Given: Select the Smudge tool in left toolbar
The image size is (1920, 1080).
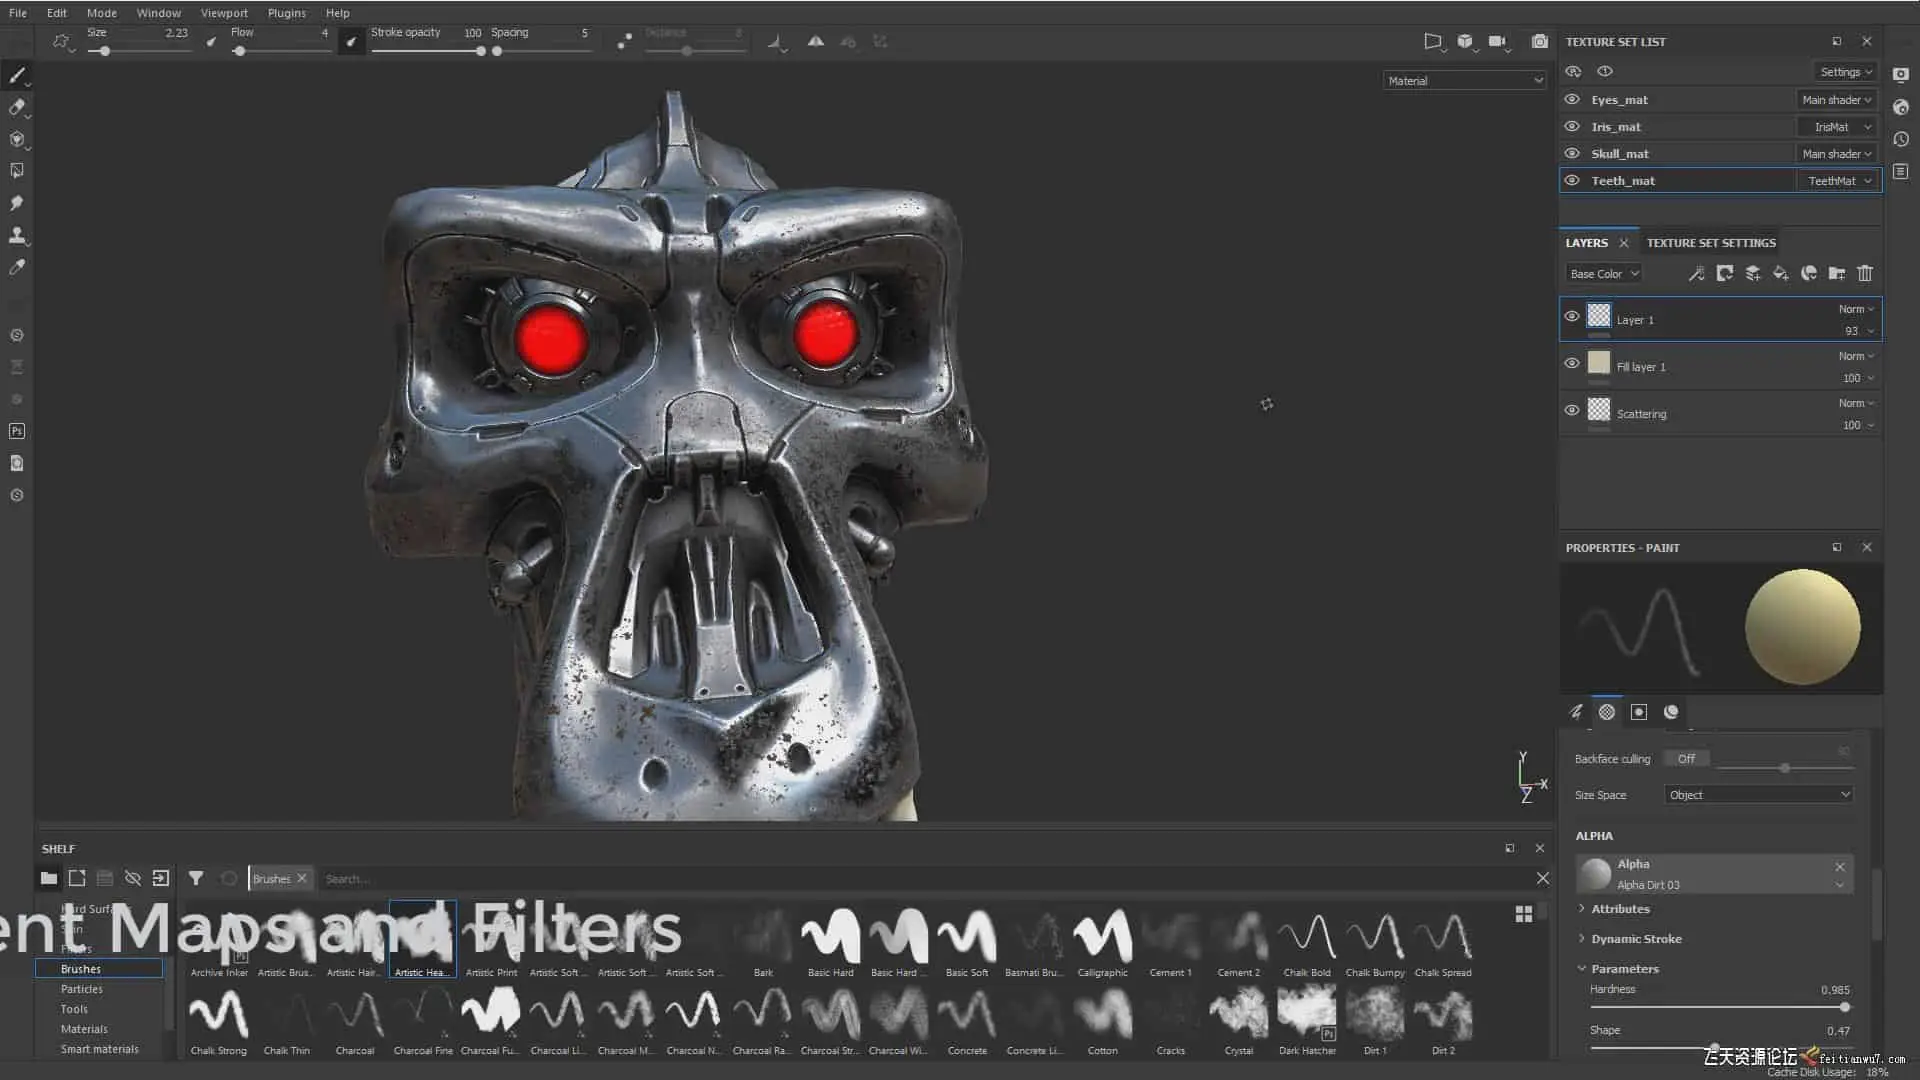Looking at the screenshot, I should (x=17, y=203).
